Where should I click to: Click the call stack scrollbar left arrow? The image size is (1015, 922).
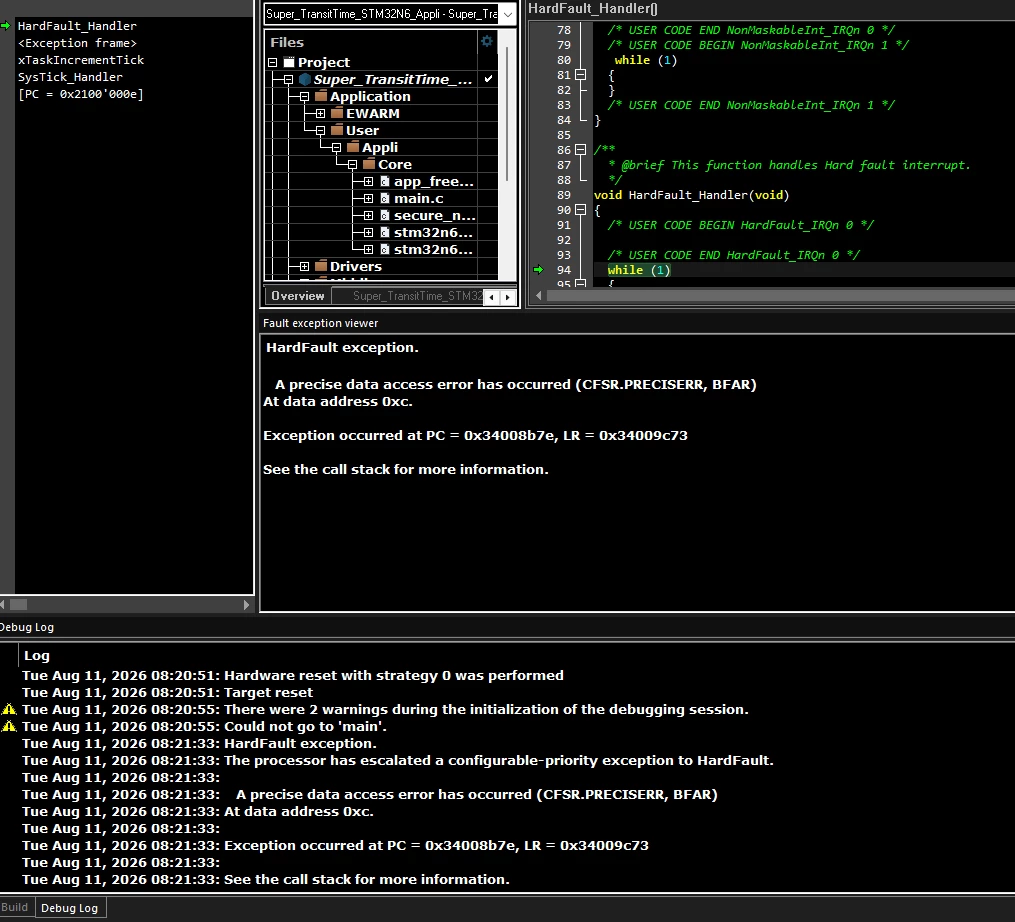point(3,605)
